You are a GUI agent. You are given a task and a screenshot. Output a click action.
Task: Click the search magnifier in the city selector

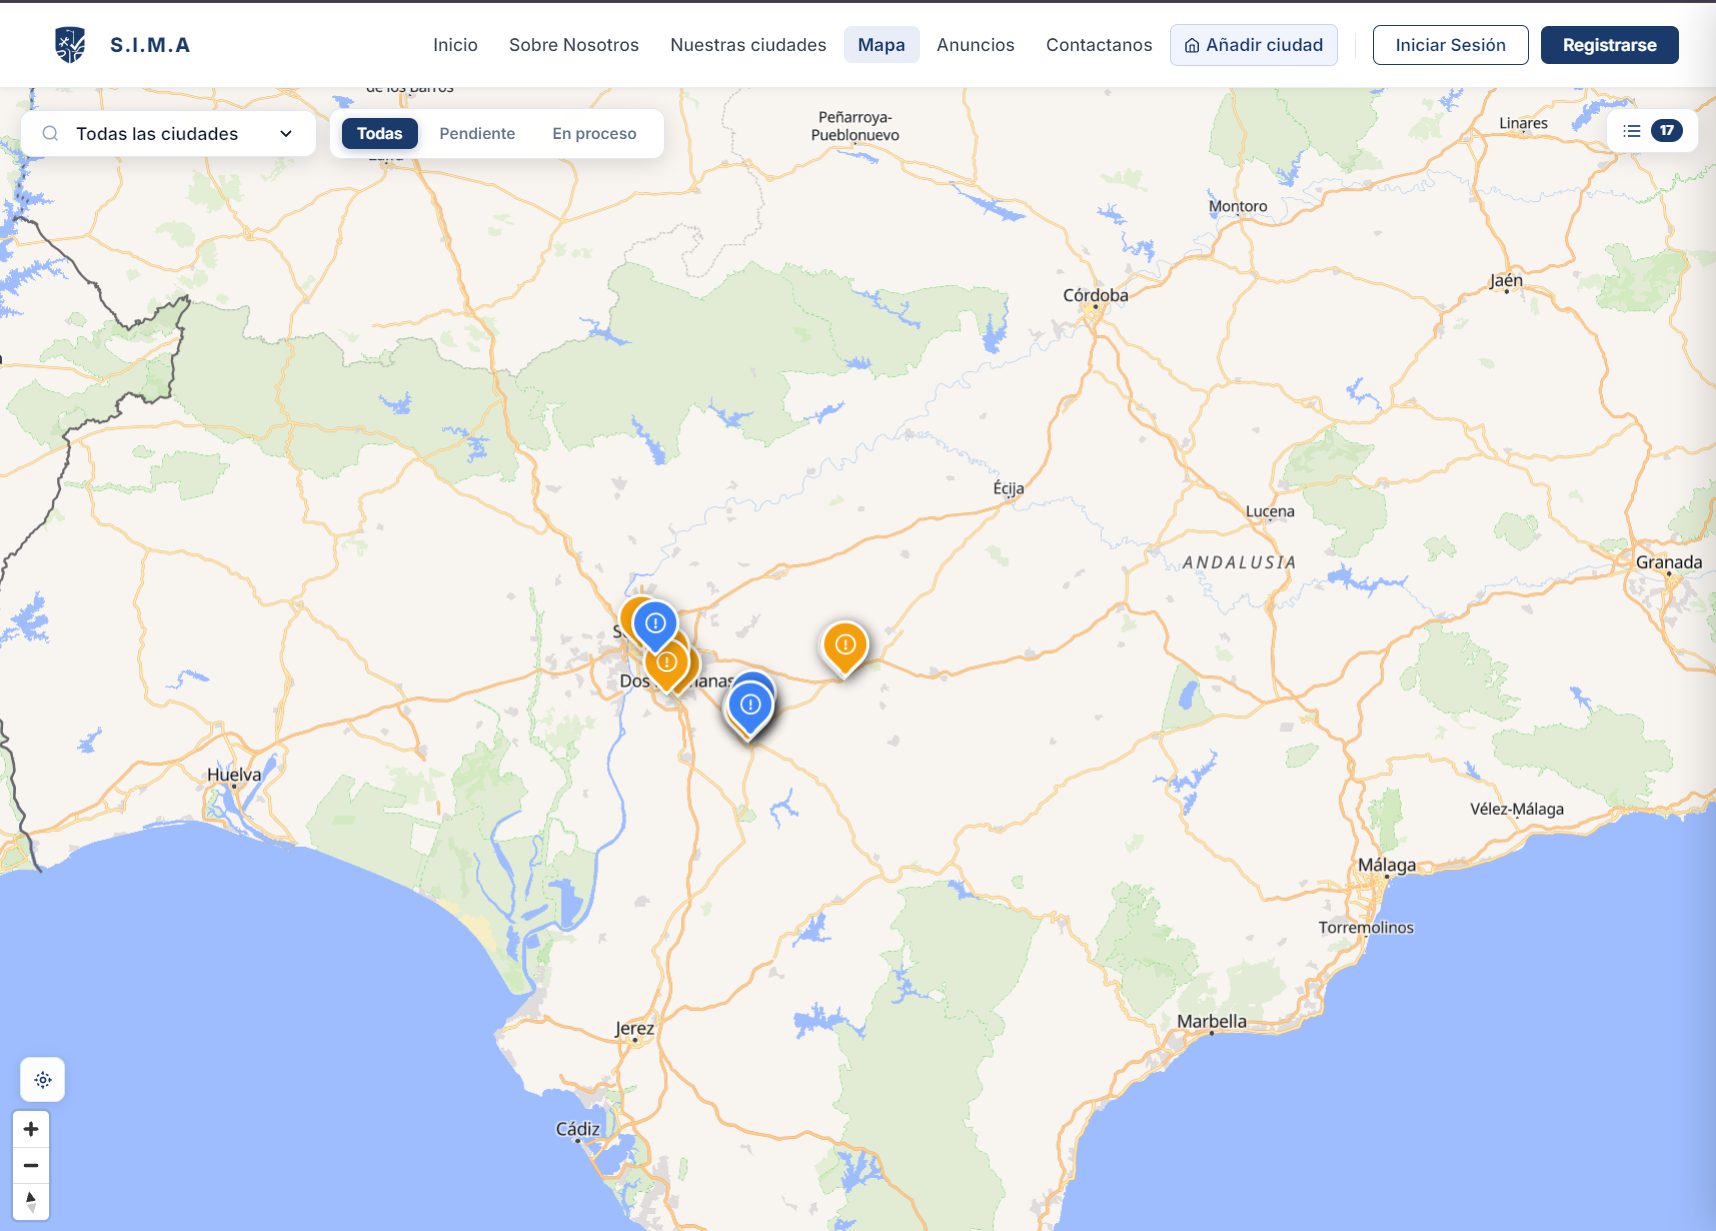(50, 134)
